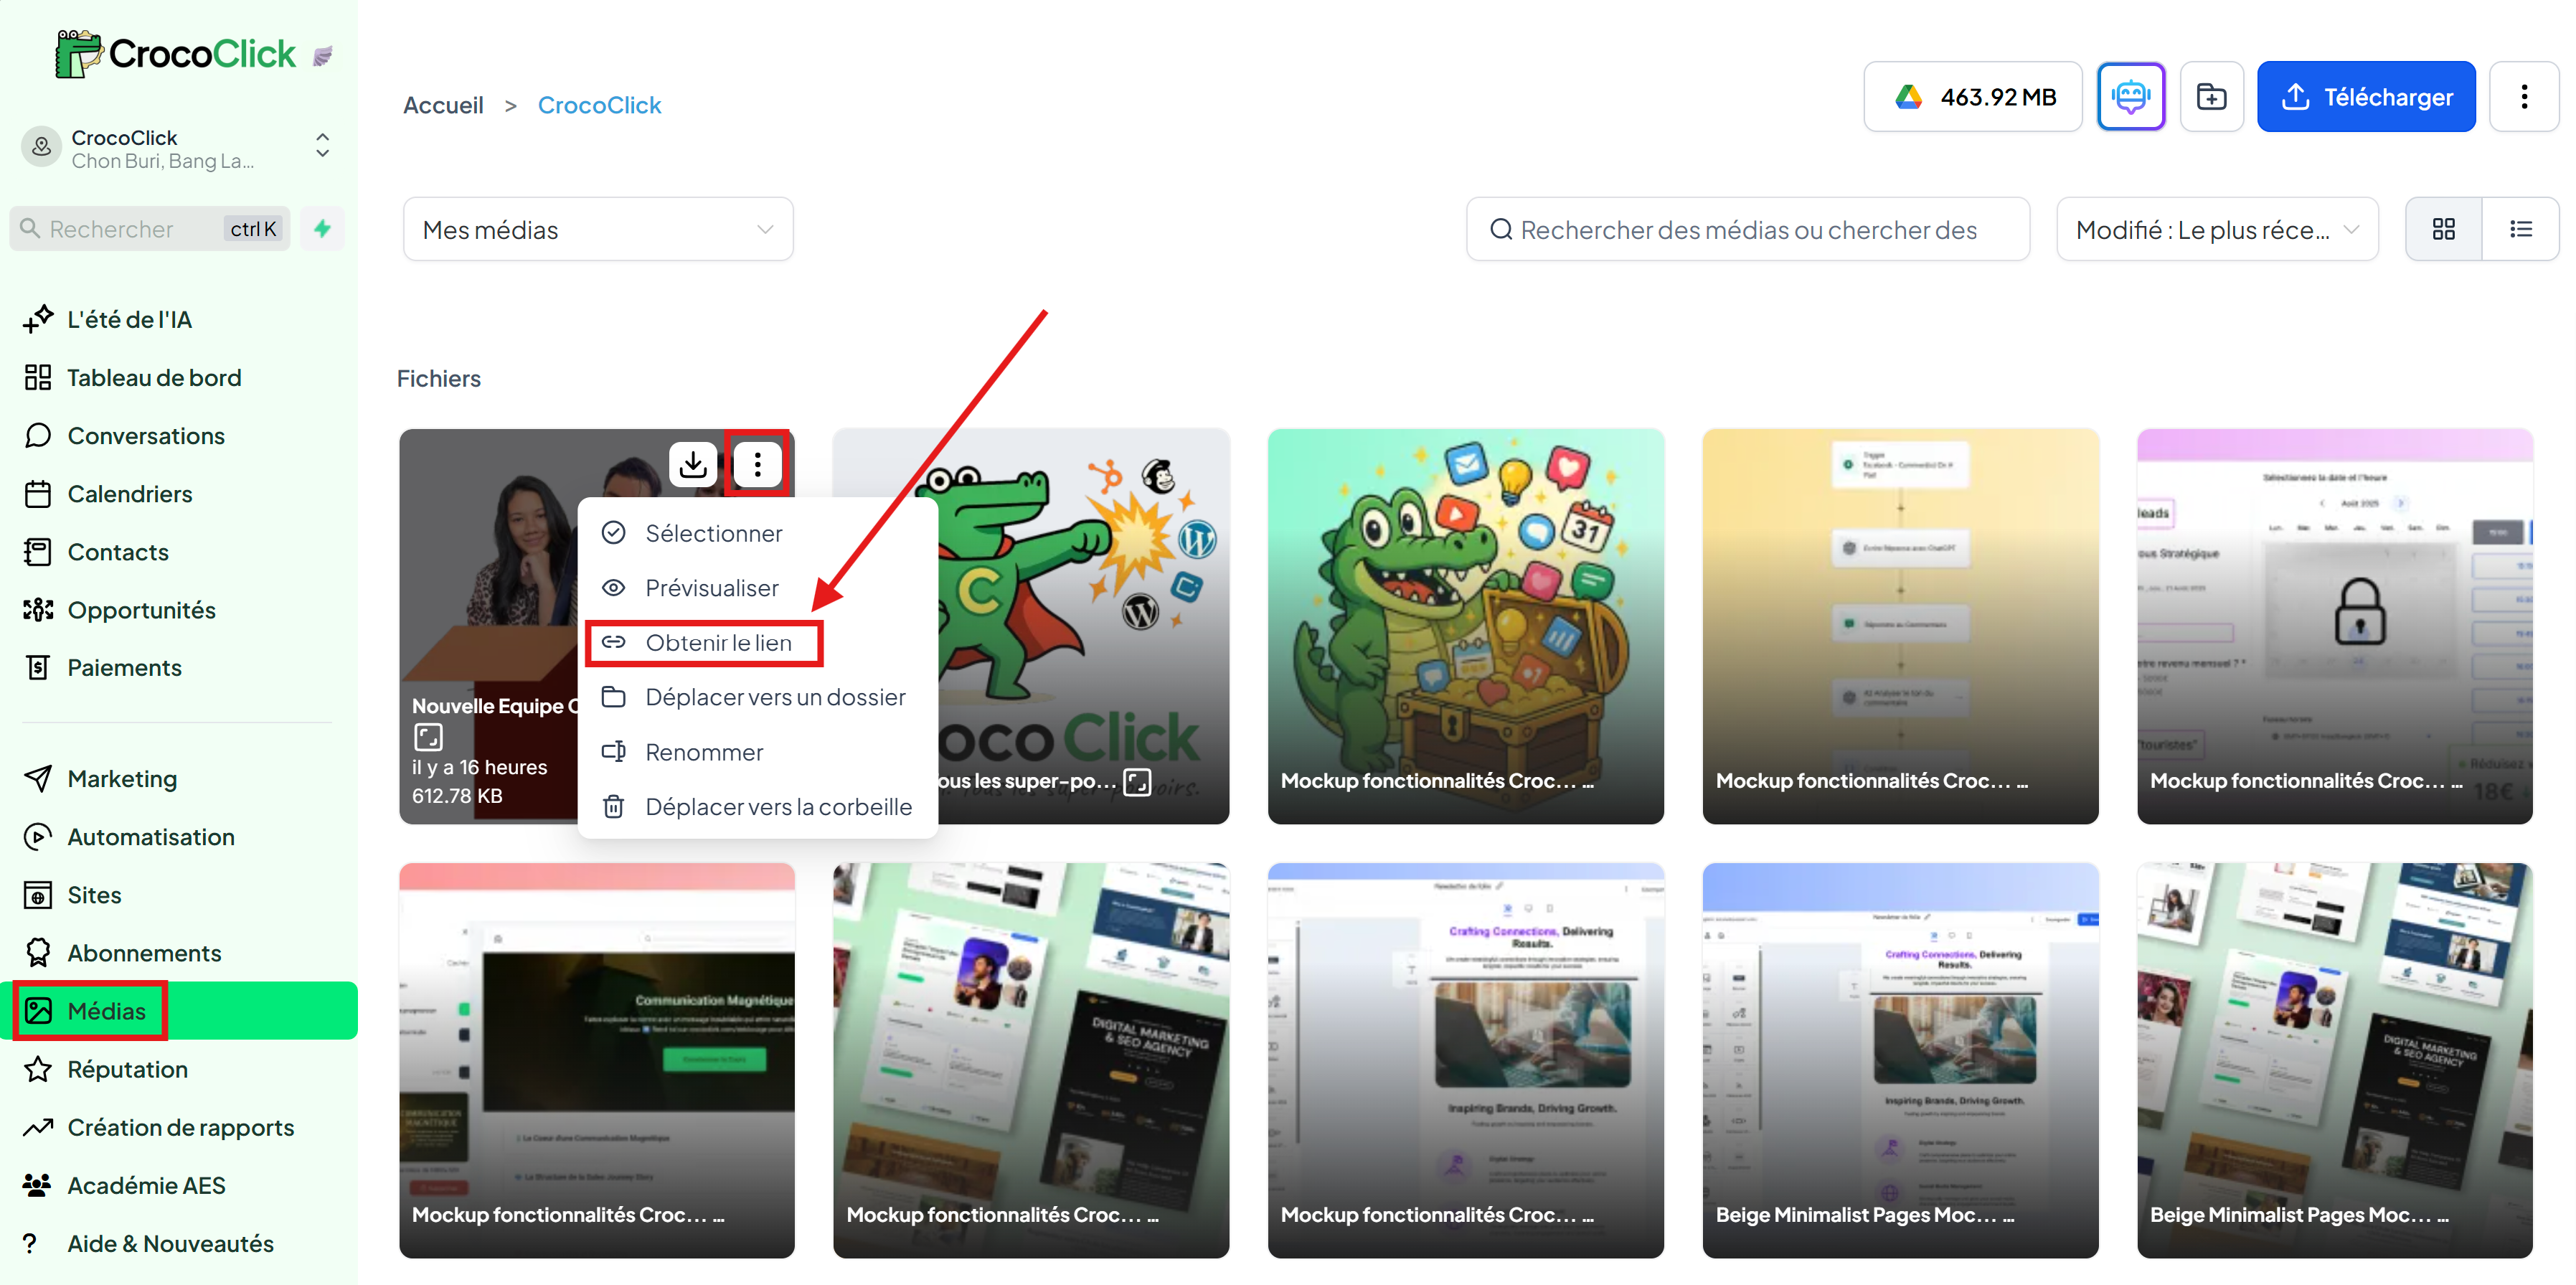Screen dimensions: 2576x1285
Task: Open the padlock calendar mockup thumbnail
Action: (x=2334, y=626)
